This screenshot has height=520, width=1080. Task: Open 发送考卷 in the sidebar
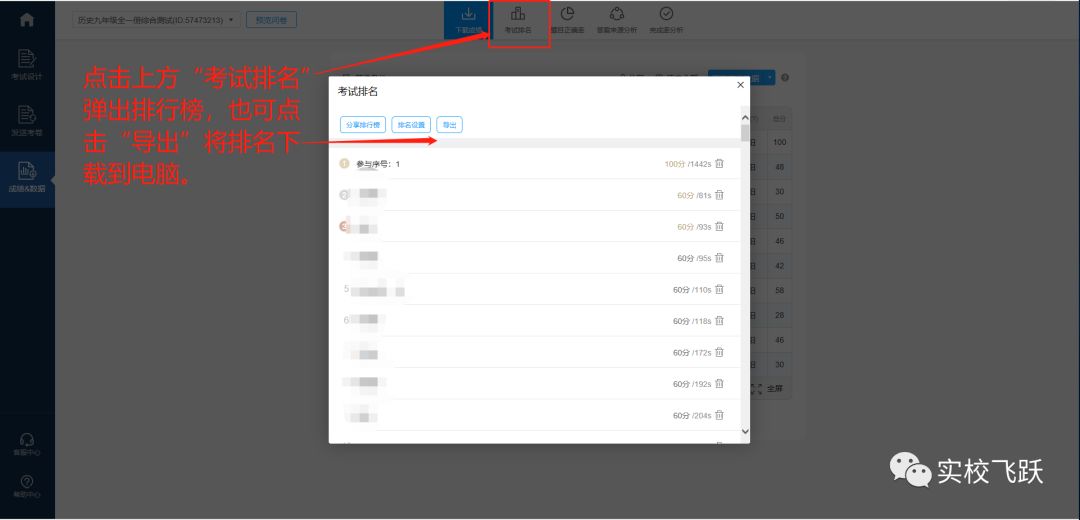27,121
